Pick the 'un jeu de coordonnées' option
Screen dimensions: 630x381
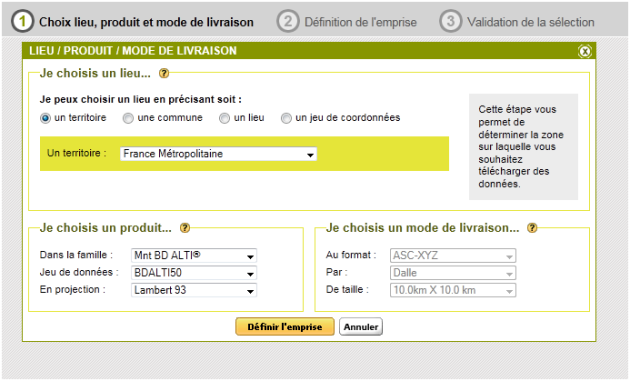pyautogui.click(x=286, y=118)
